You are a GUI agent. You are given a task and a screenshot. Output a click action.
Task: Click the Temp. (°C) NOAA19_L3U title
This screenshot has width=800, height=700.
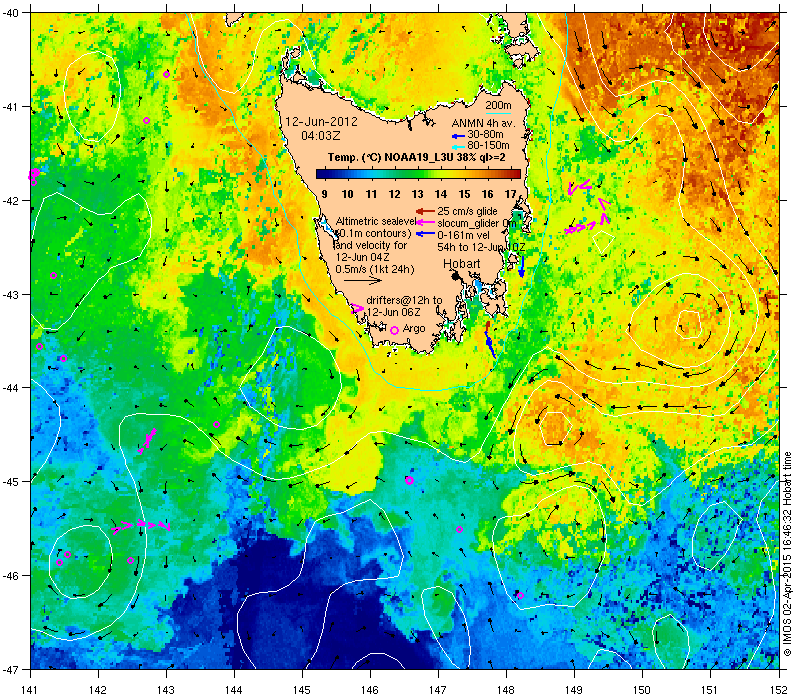click(416, 157)
